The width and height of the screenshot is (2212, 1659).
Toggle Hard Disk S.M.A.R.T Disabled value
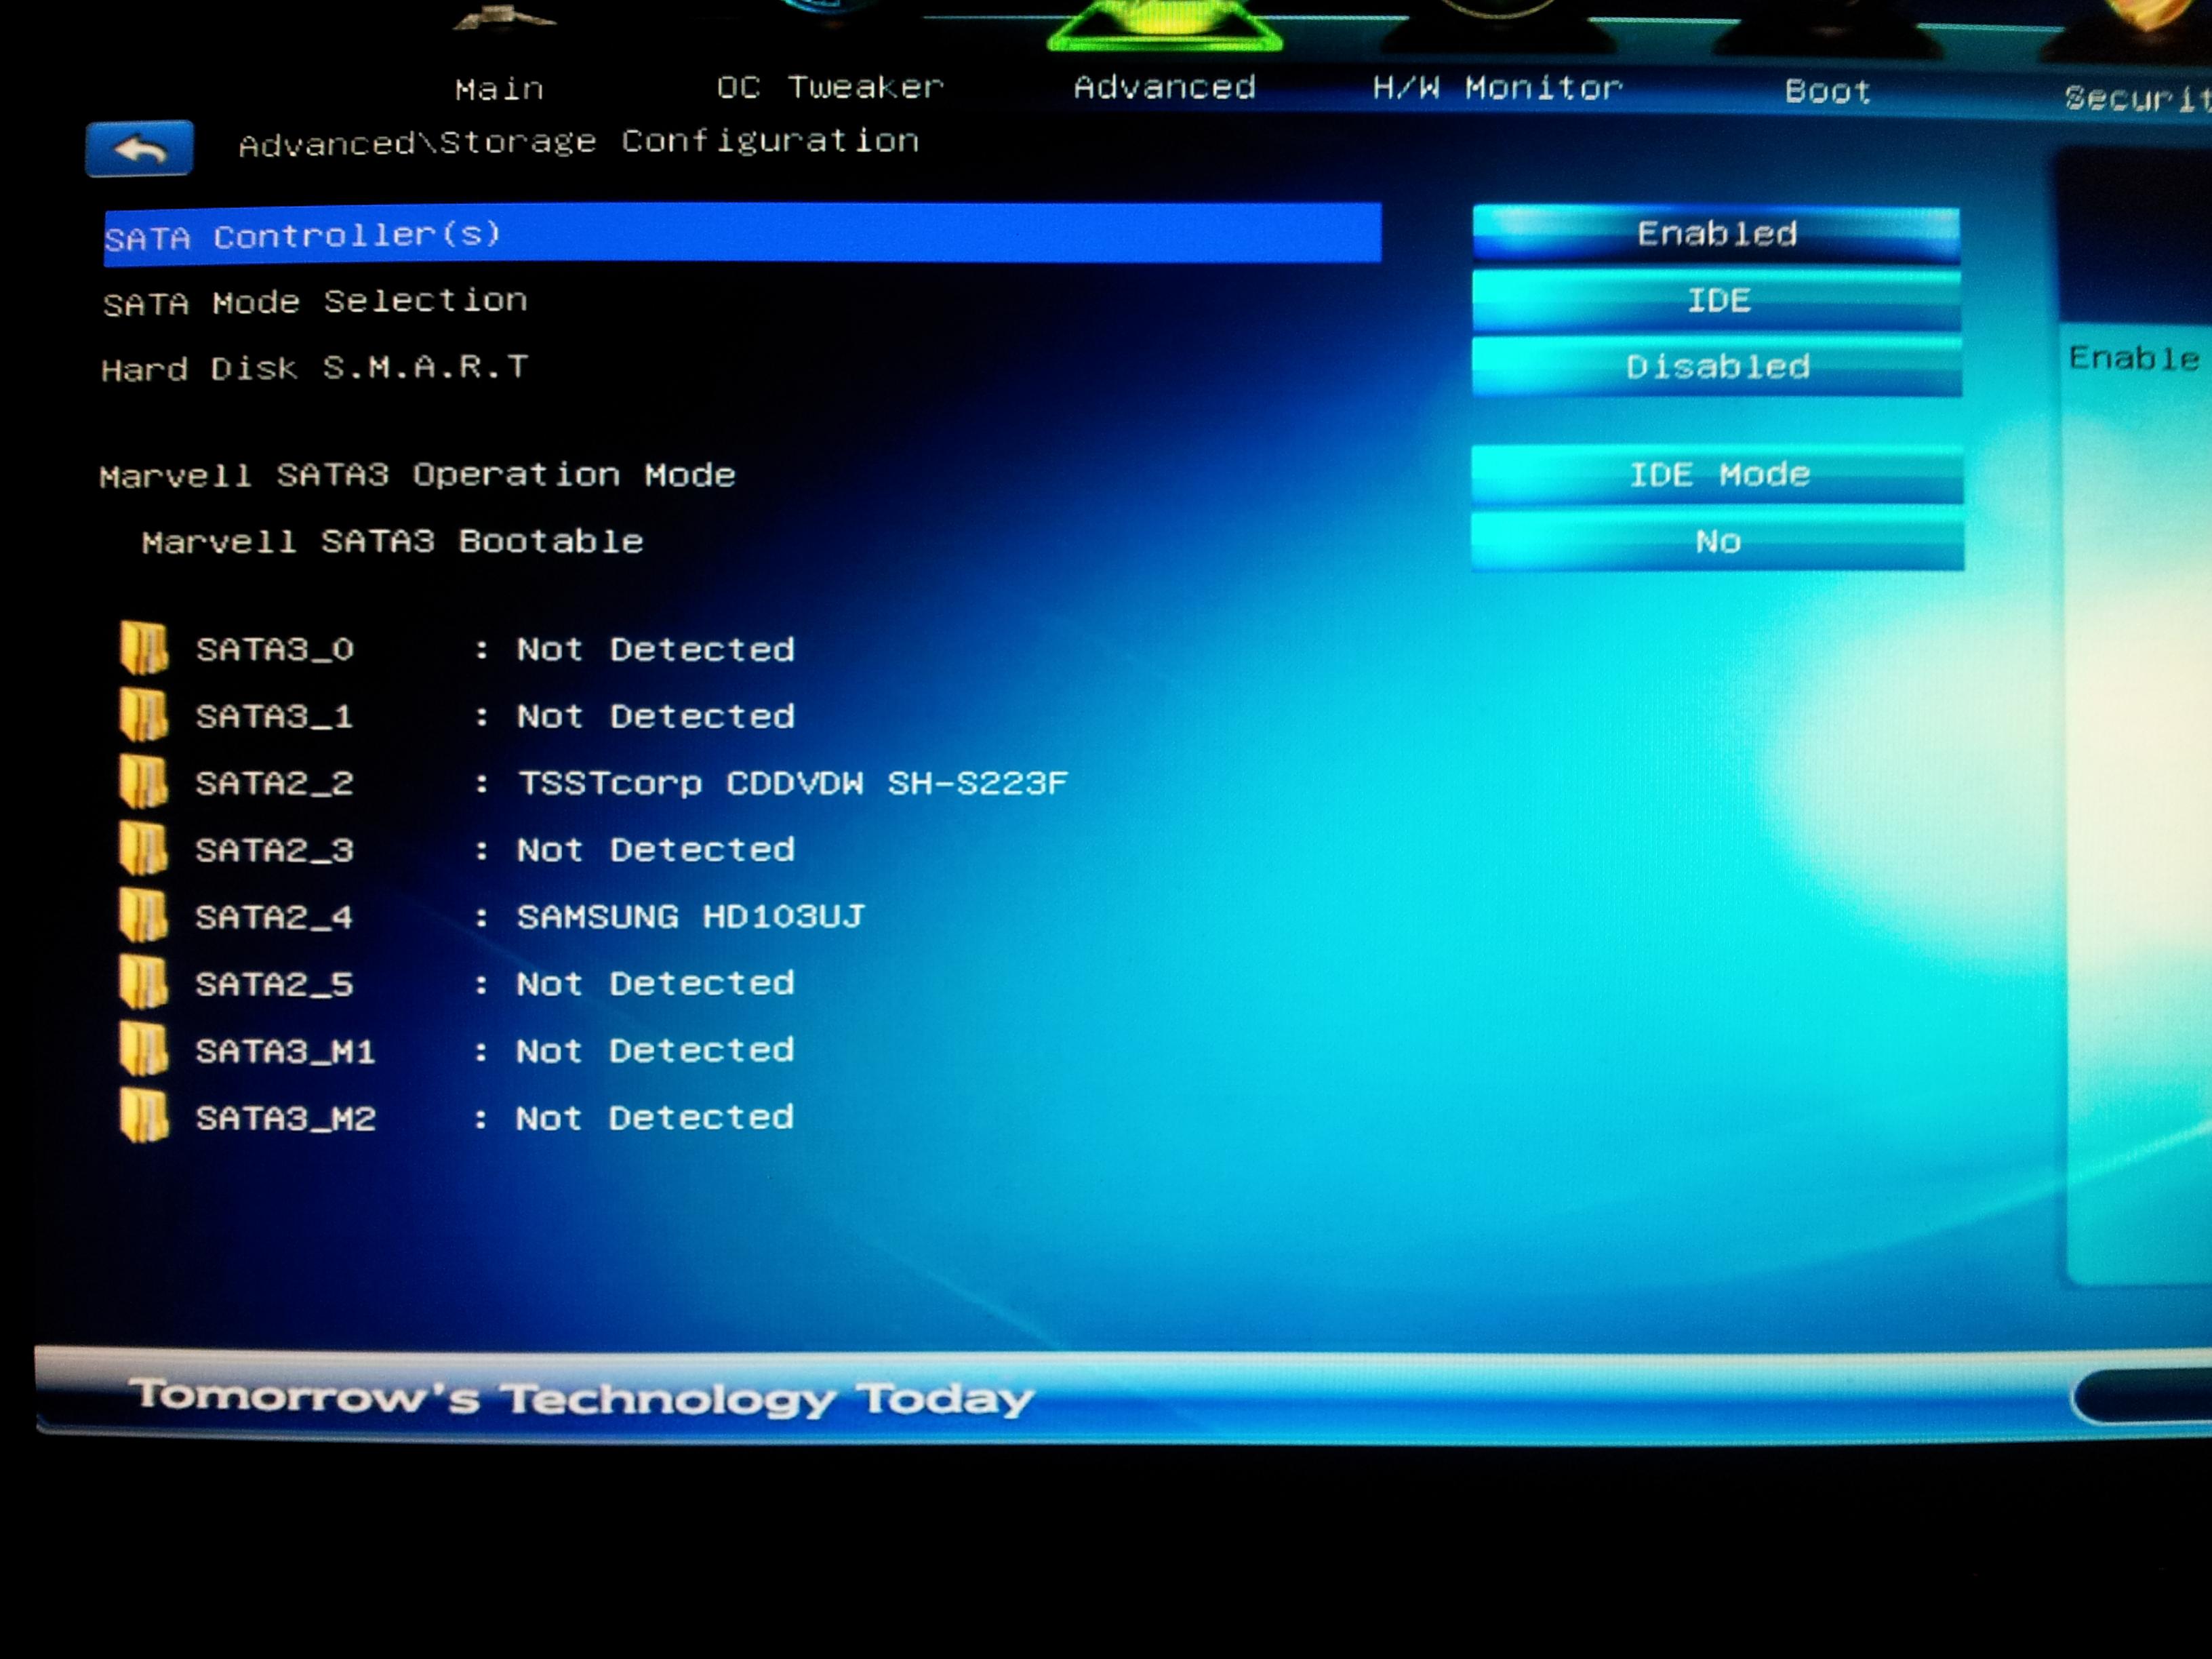1716,366
